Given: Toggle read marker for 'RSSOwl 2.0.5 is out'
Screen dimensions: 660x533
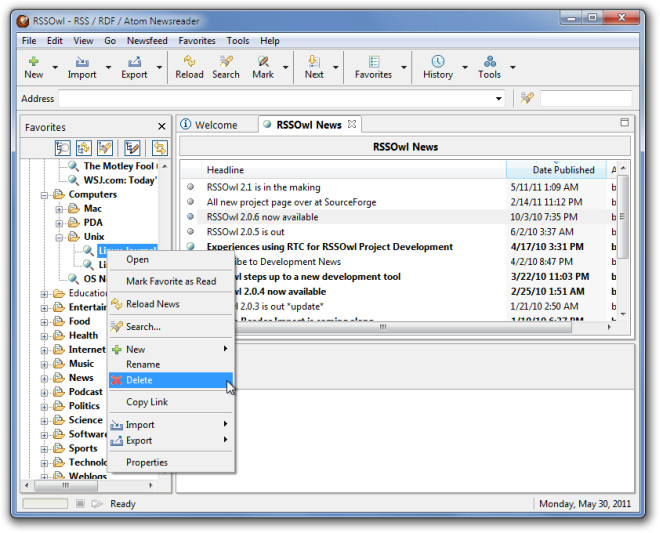Looking at the screenshot, I should tap(190, 231).
